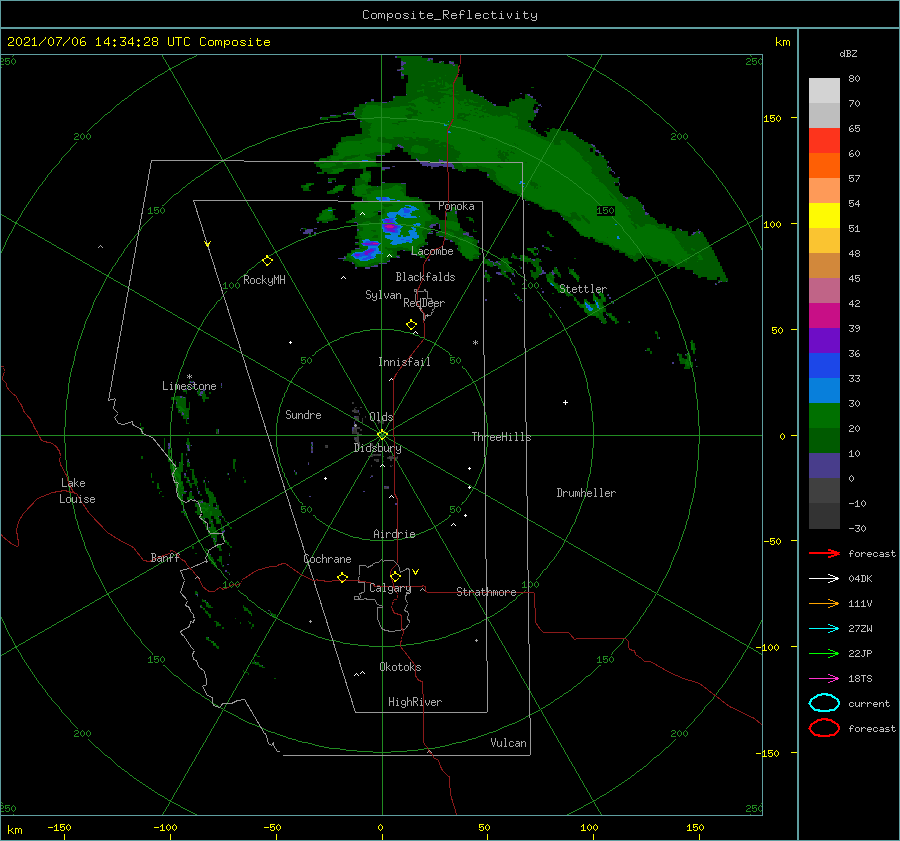Screen dimensions: 900x841
Task: Click the yellow diamond marker above RockyMH
Action: coord(267,261)
